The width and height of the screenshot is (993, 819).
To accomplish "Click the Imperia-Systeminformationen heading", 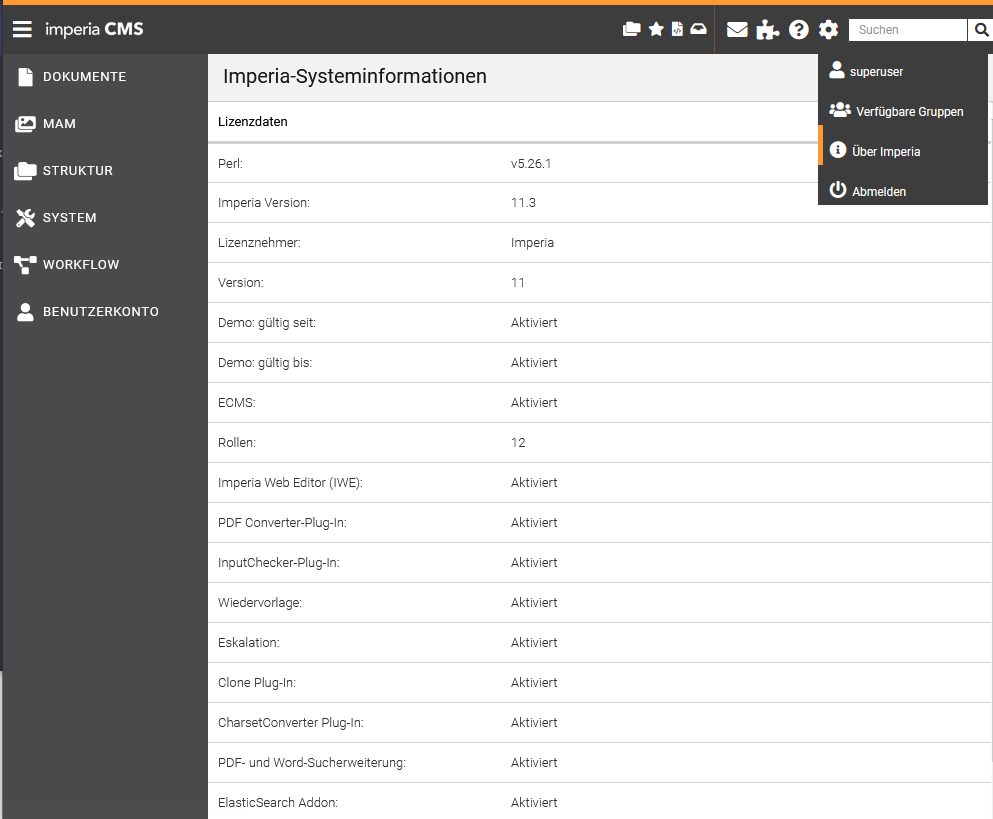I will tap(355, 76).
